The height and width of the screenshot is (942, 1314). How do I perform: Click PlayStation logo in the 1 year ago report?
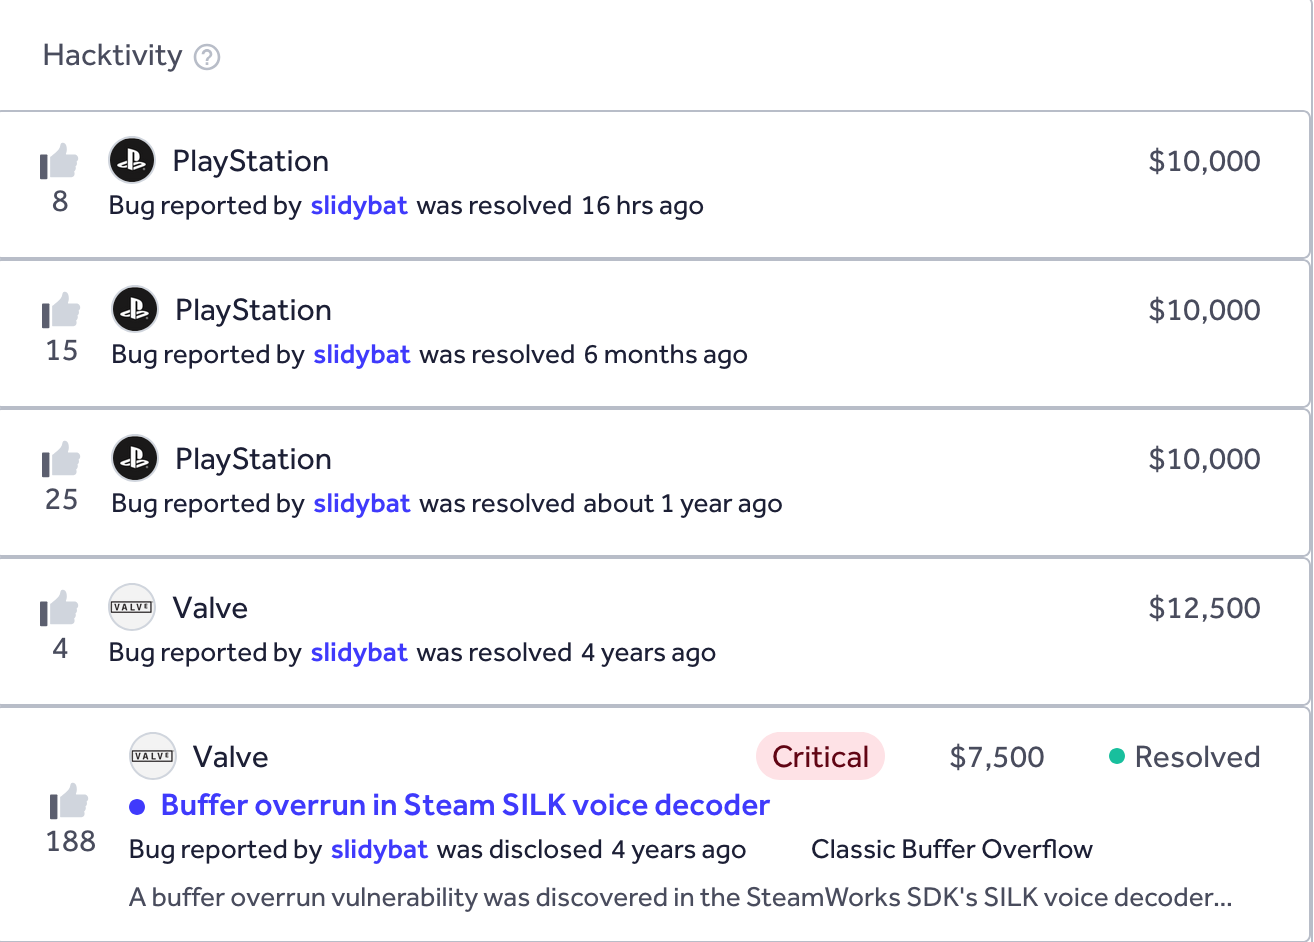click(135, 459)
